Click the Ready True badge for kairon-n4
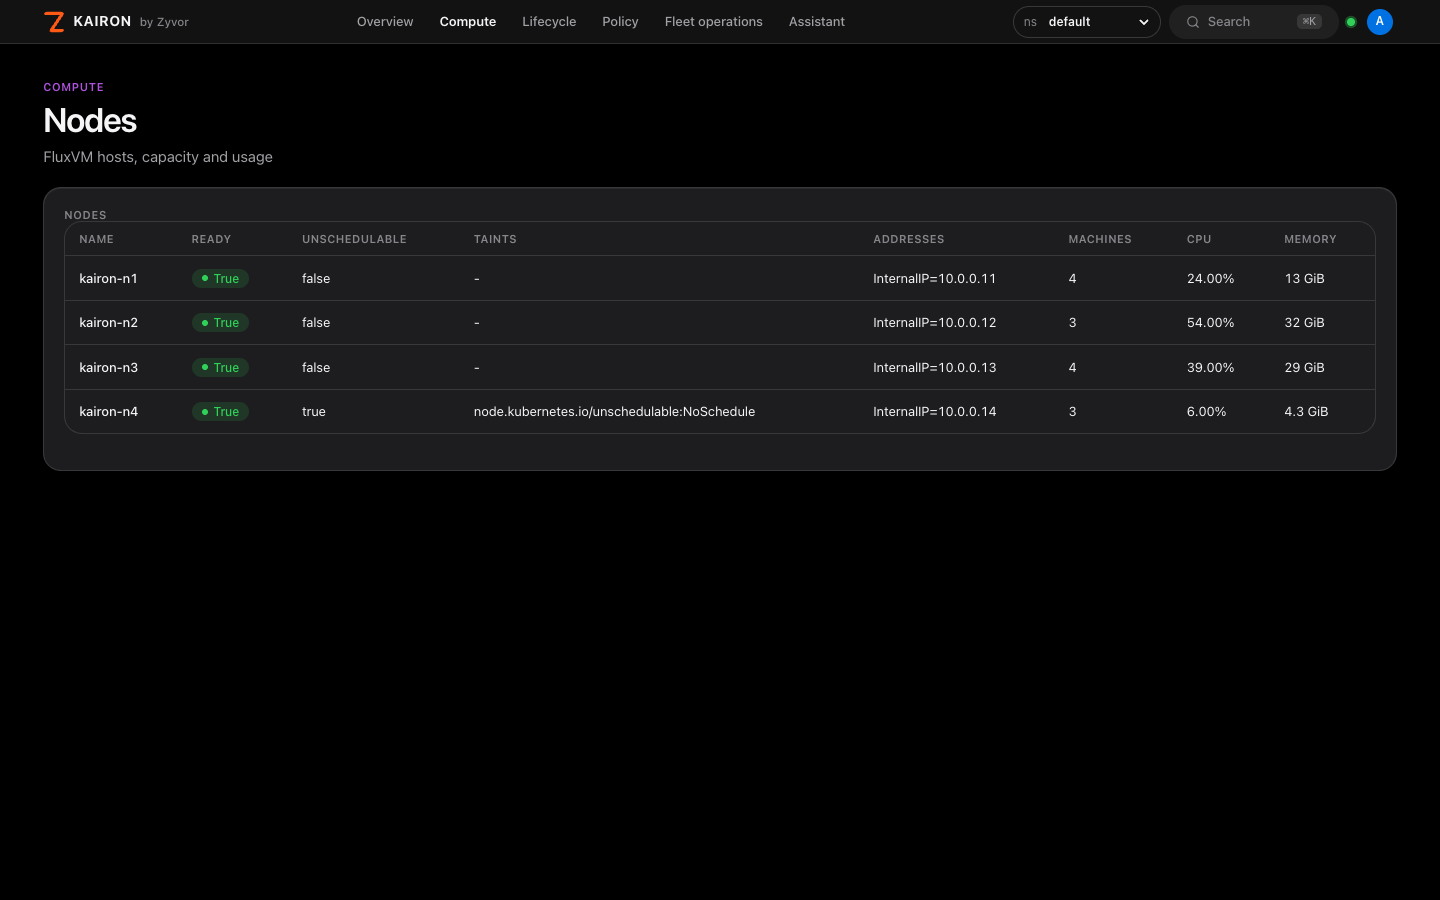 [x=220, y=412]
